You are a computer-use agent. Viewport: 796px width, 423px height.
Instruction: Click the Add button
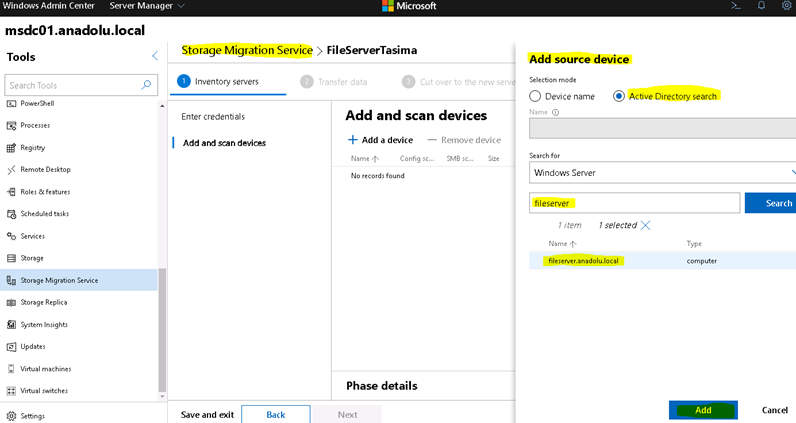click(703, 410)
